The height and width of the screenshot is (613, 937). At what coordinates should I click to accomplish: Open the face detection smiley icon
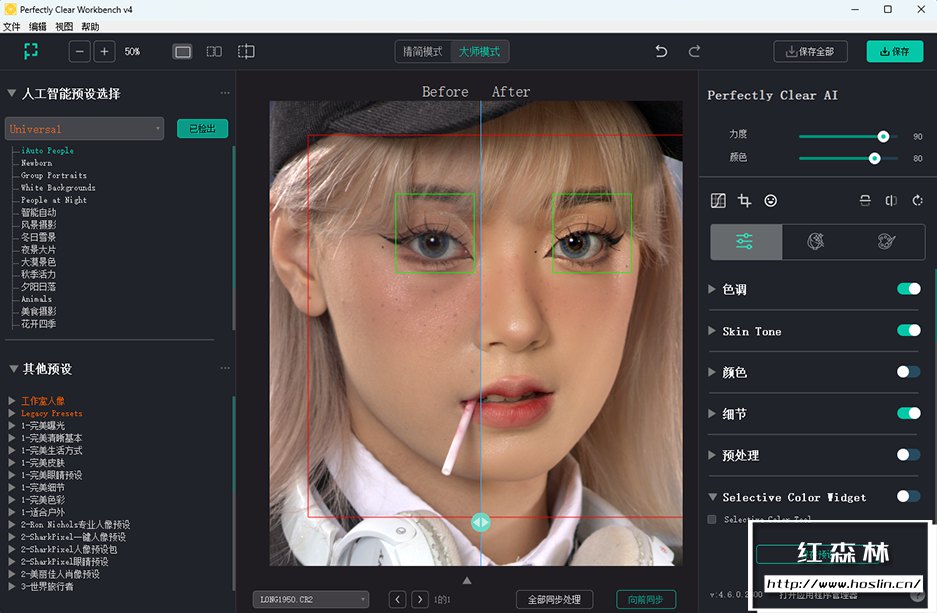click(x=770, y=201)
